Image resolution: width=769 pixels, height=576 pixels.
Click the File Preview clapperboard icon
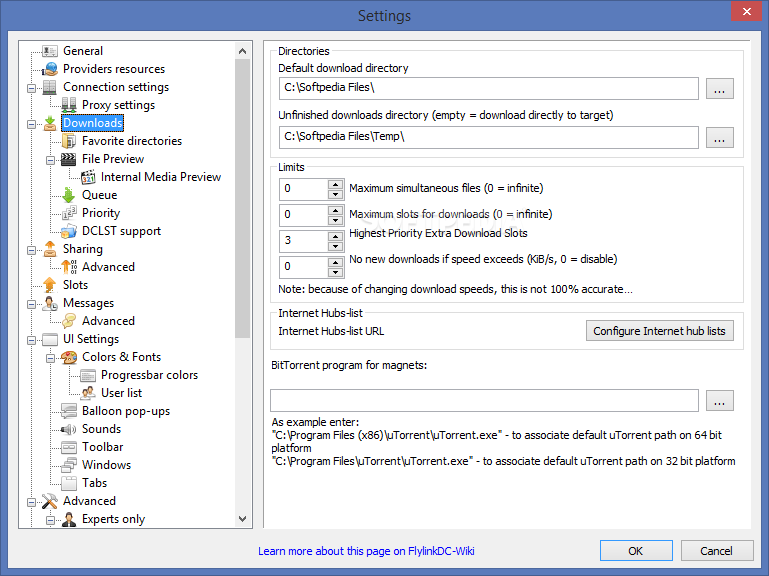[x=69, y=159]
